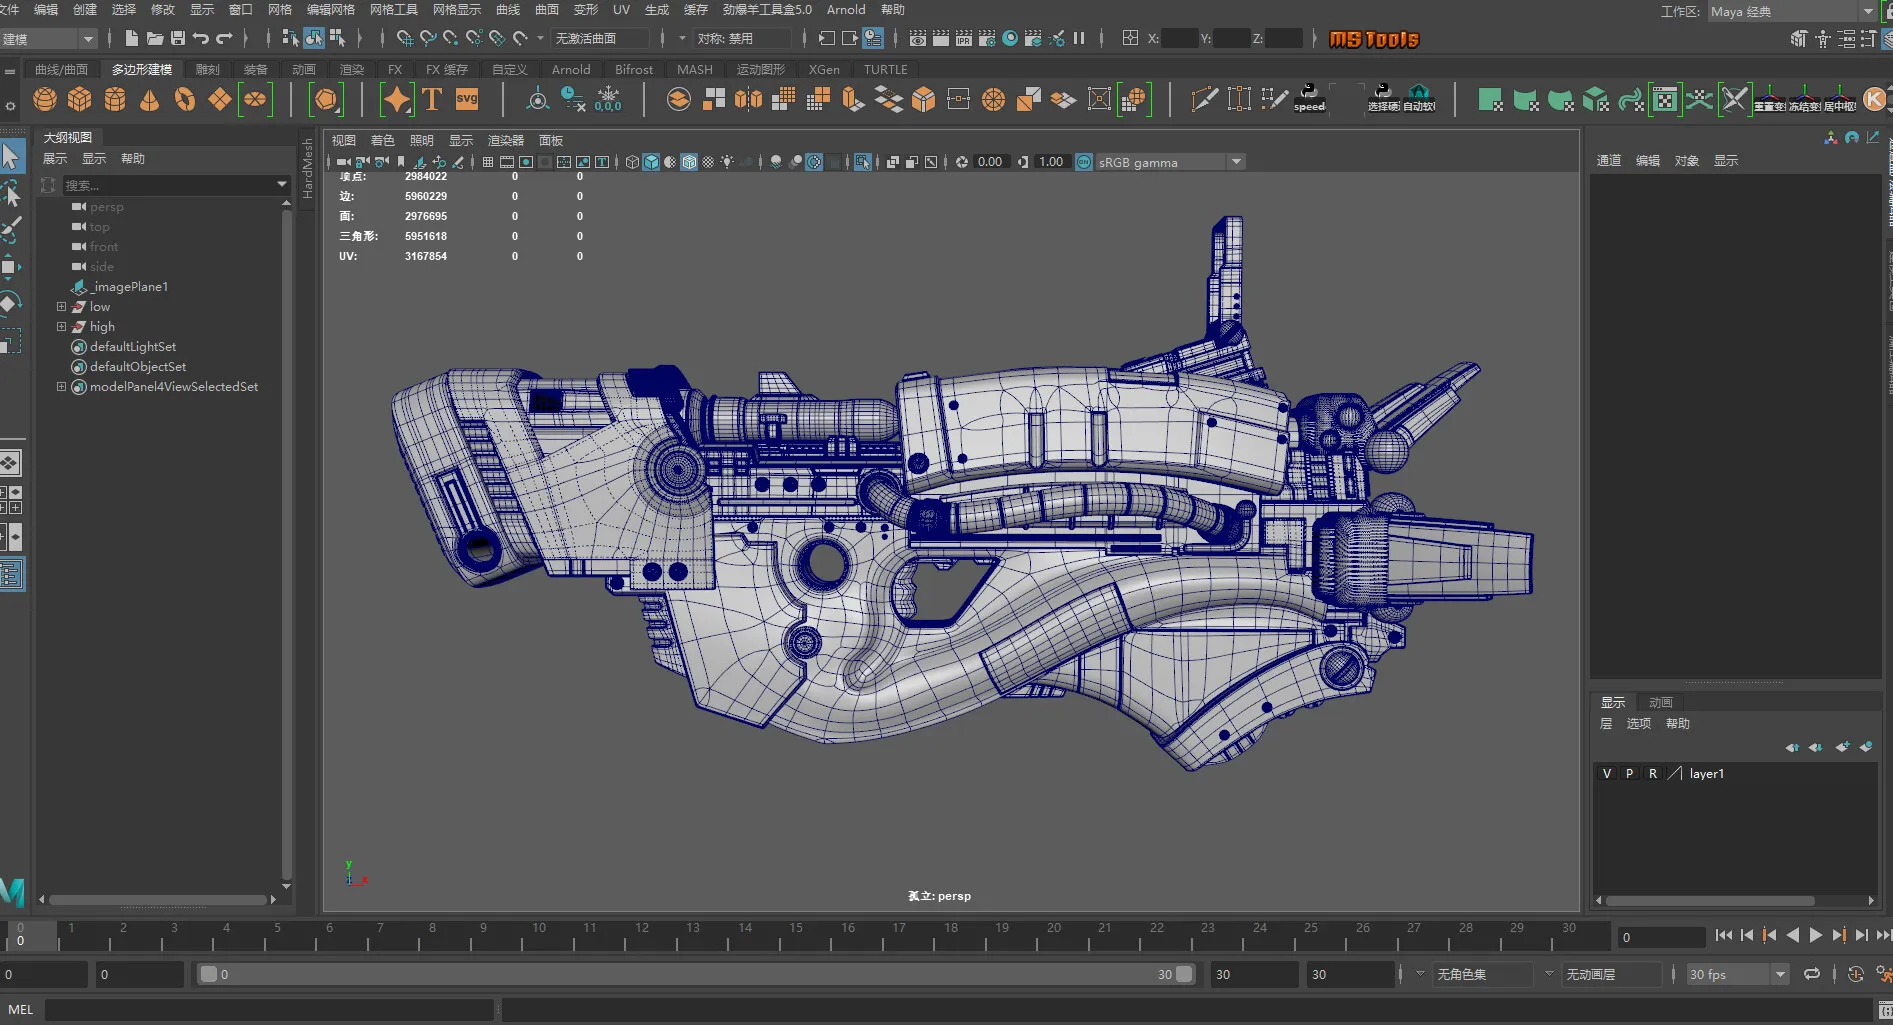Click the polygon cube shelf icon
The height and width of the screenshot is (1025, 1893).
pos(80,99)
